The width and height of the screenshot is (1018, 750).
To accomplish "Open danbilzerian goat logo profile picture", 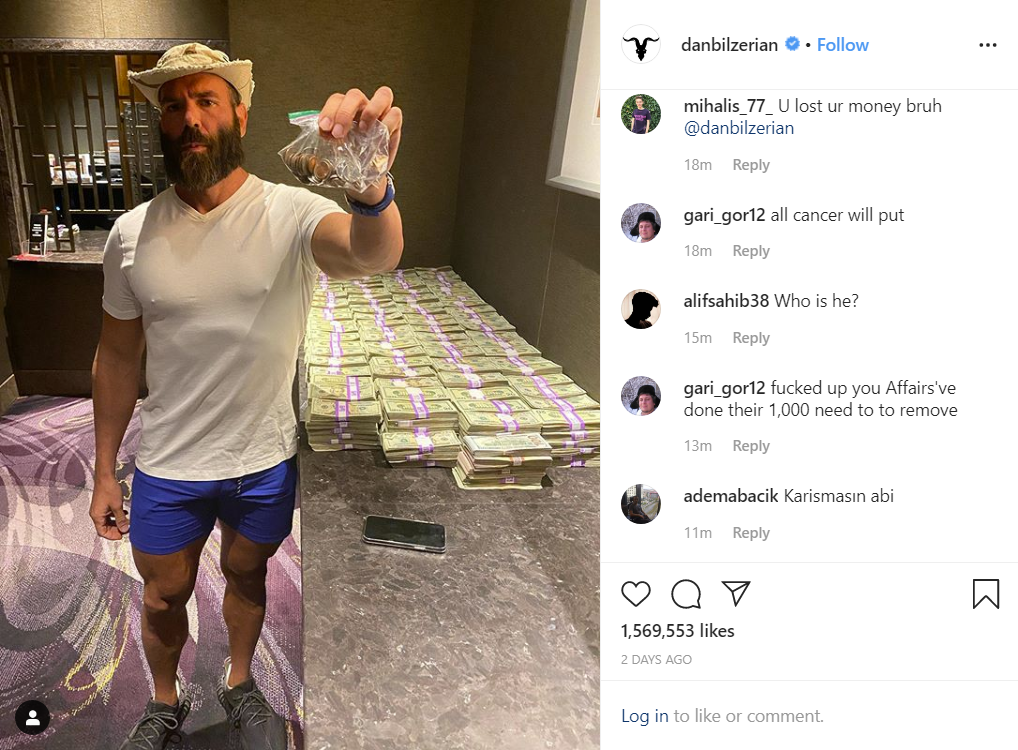I will pyautogui.click(x=641, y=44).
